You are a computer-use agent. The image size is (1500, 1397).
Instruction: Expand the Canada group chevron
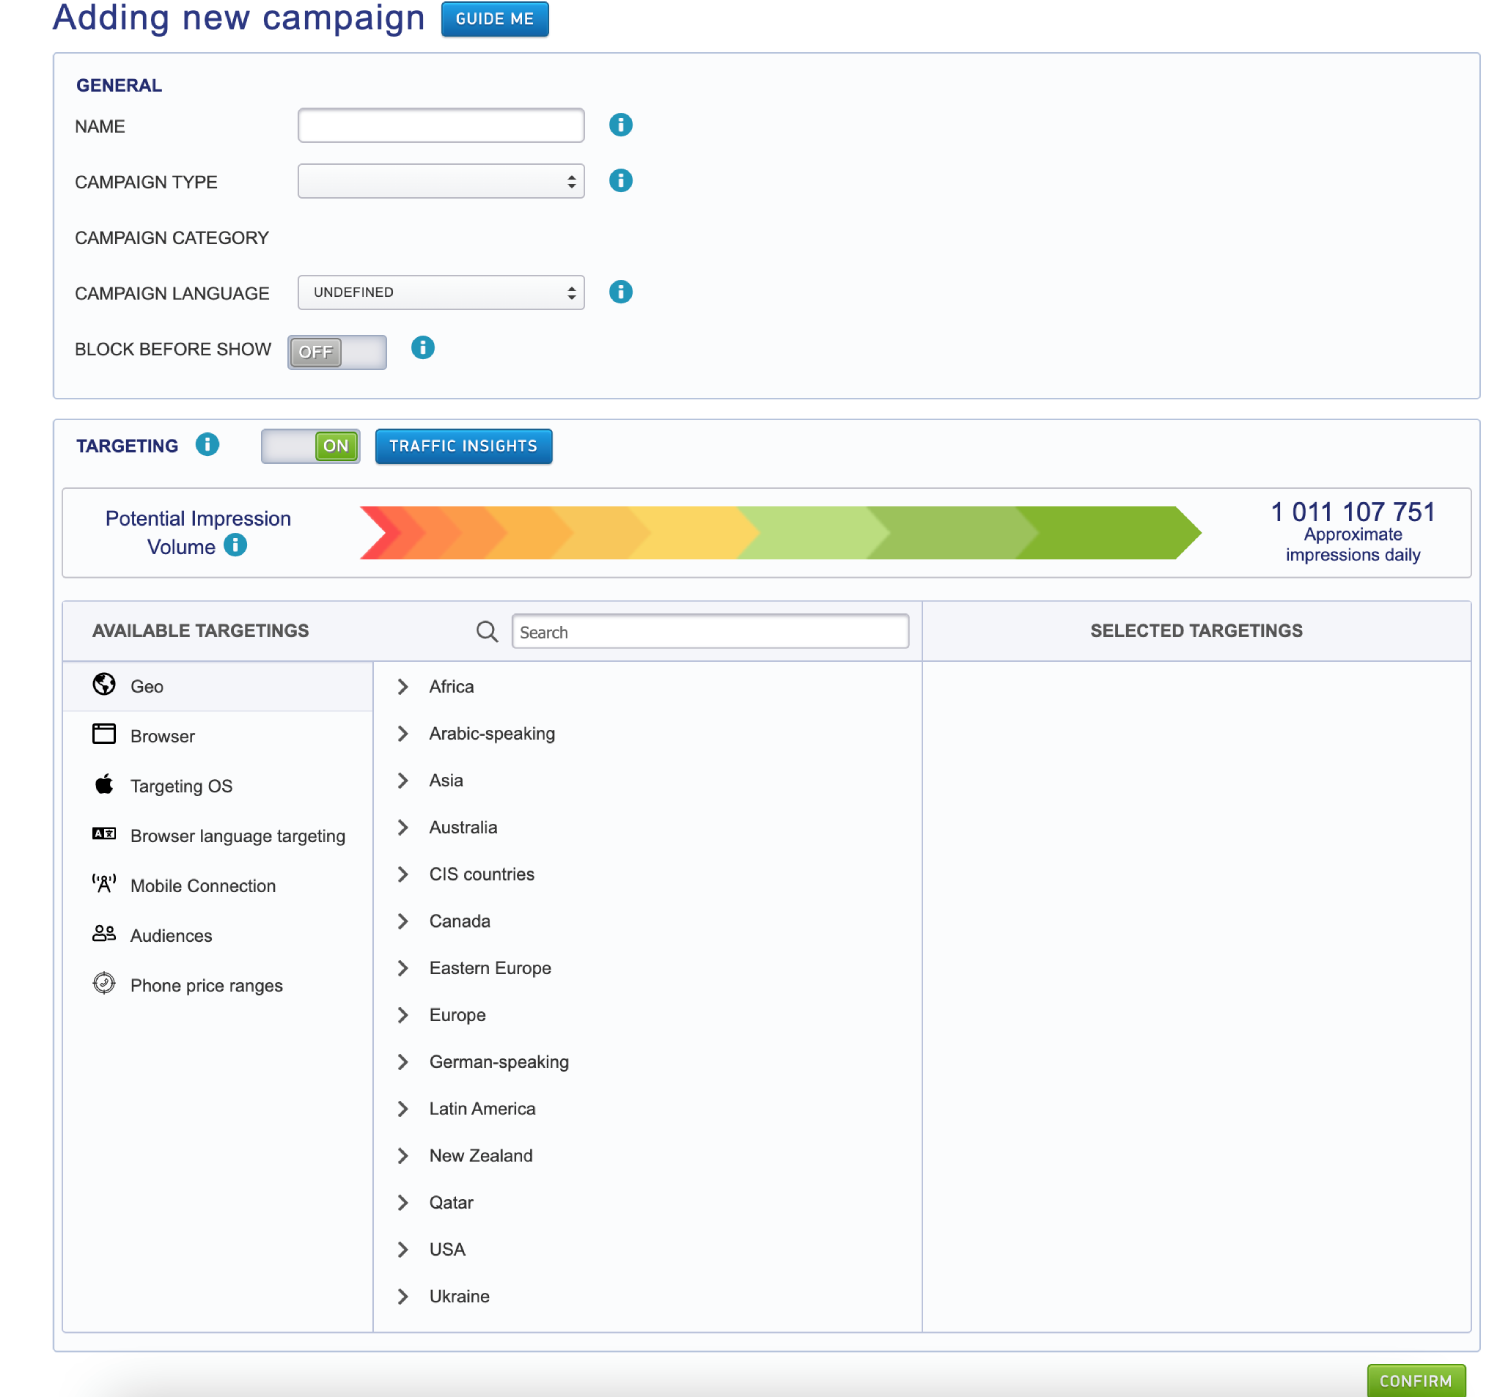point(403,922)
